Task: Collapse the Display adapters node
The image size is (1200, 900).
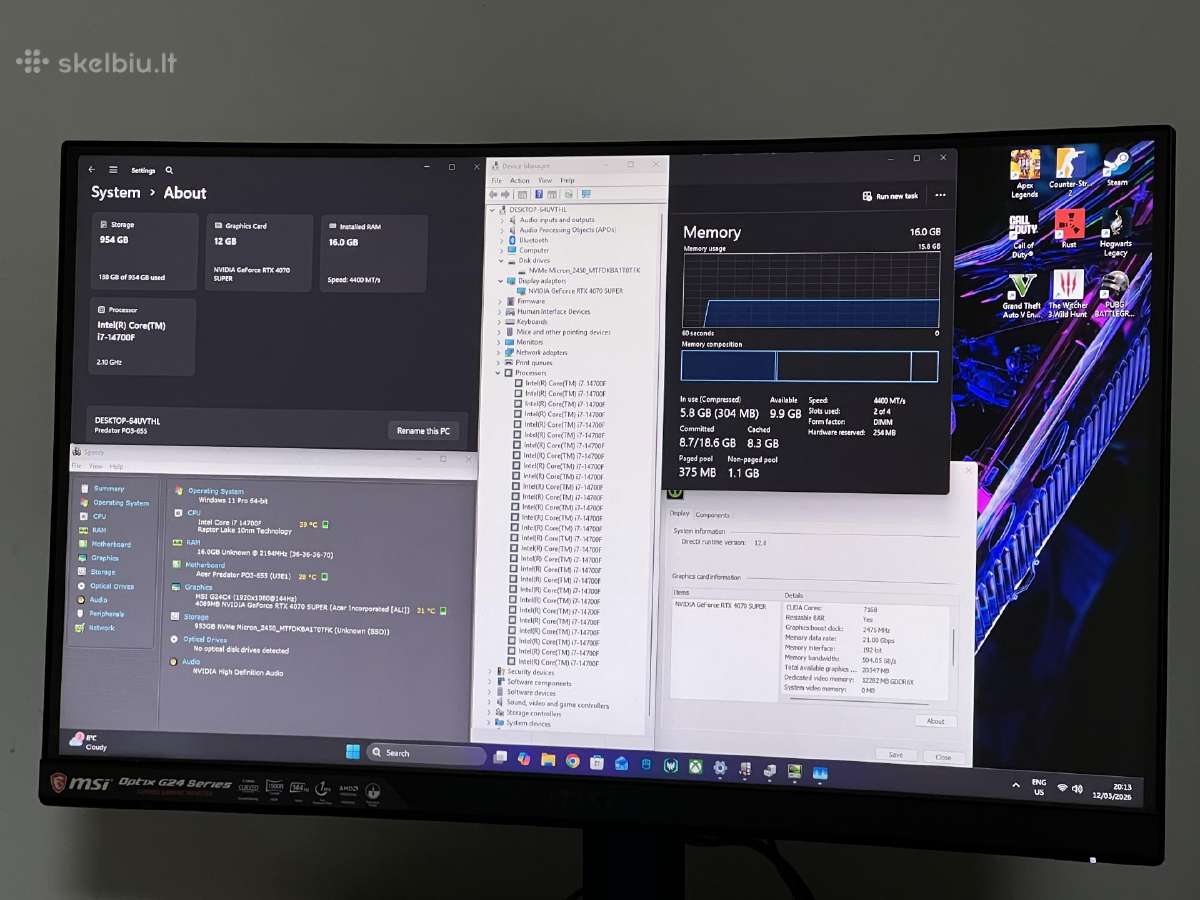Action: click(x=500, y=281)
